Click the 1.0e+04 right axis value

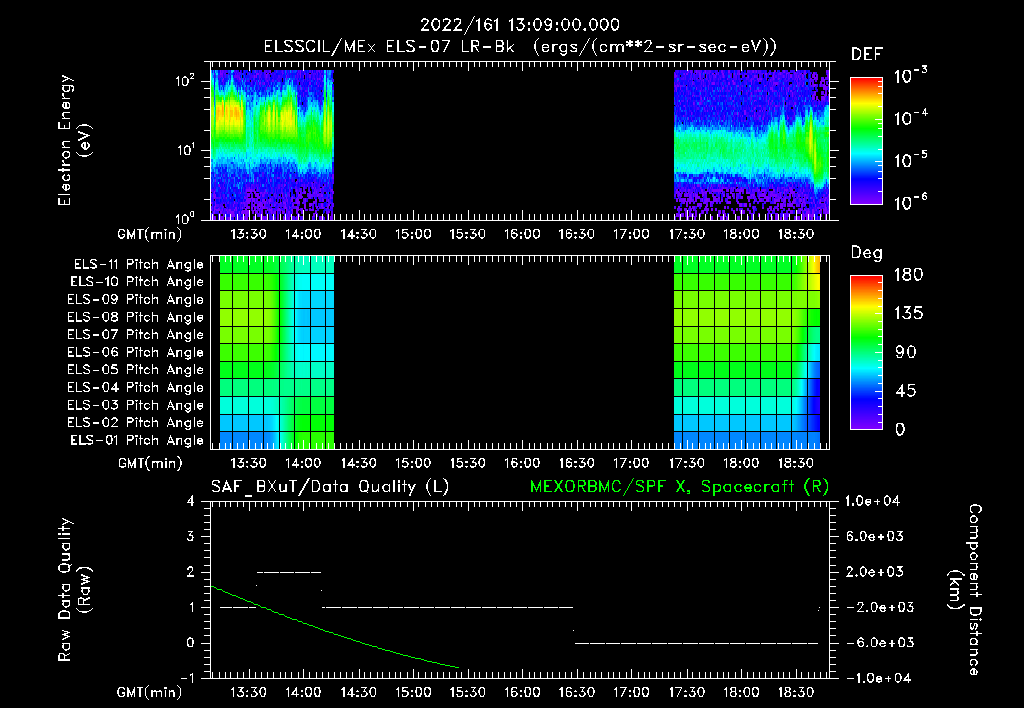[872, 501]
